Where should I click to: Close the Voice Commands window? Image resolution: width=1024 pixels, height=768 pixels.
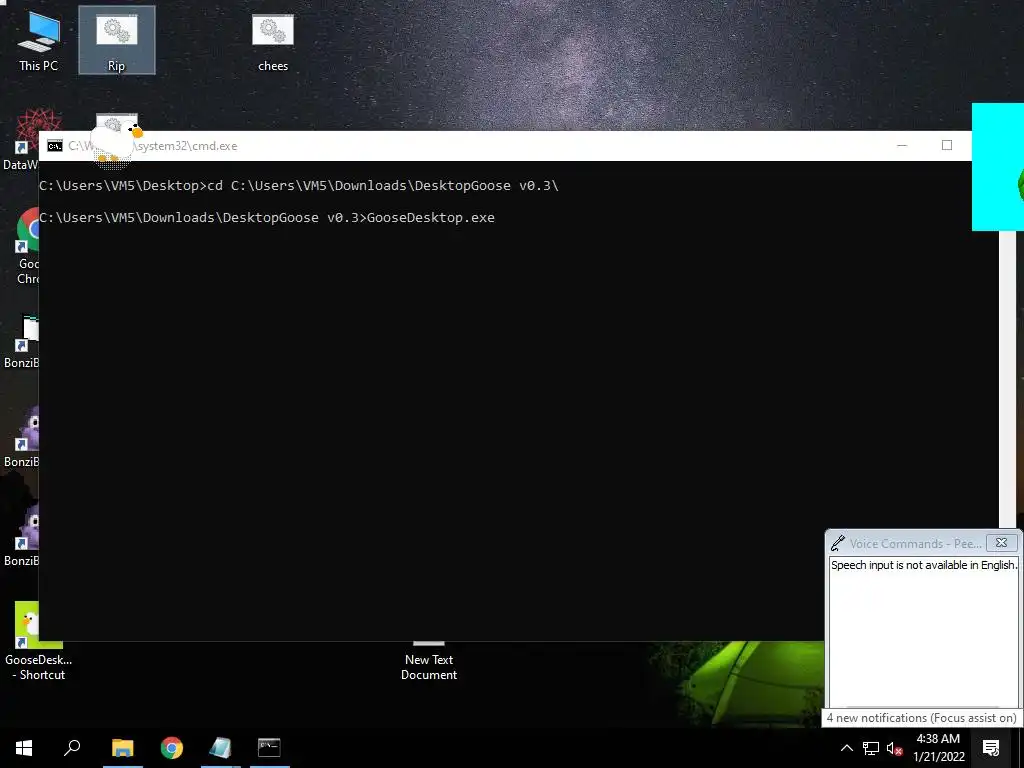tap(1001, 543)
